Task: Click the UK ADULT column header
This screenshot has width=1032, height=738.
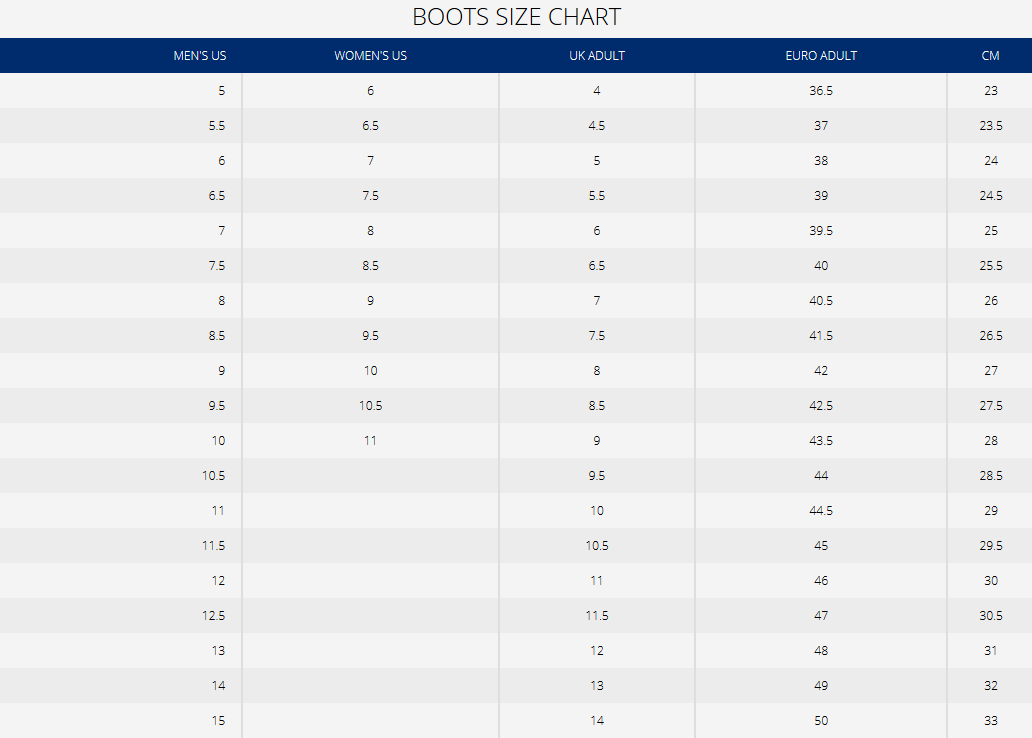Action: click(x=597, y=56)
